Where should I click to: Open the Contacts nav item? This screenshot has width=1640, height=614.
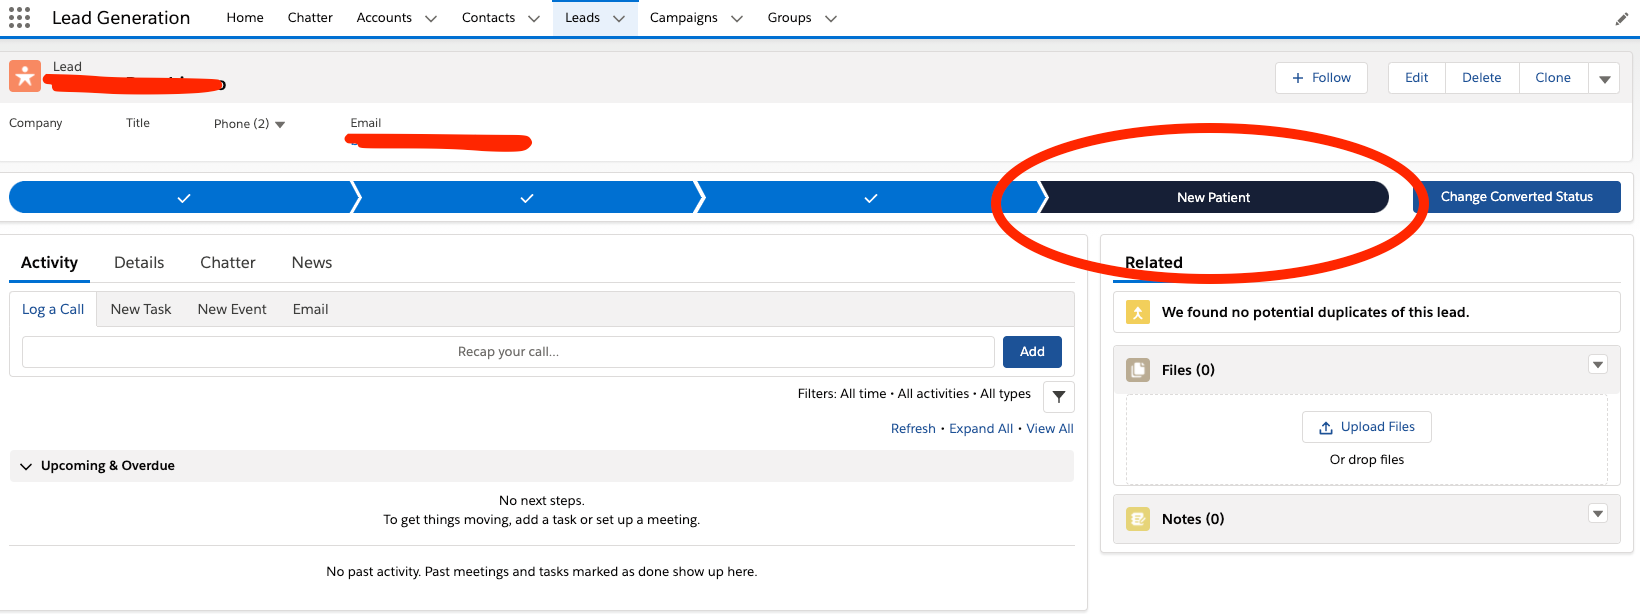(x=488, y=18)
